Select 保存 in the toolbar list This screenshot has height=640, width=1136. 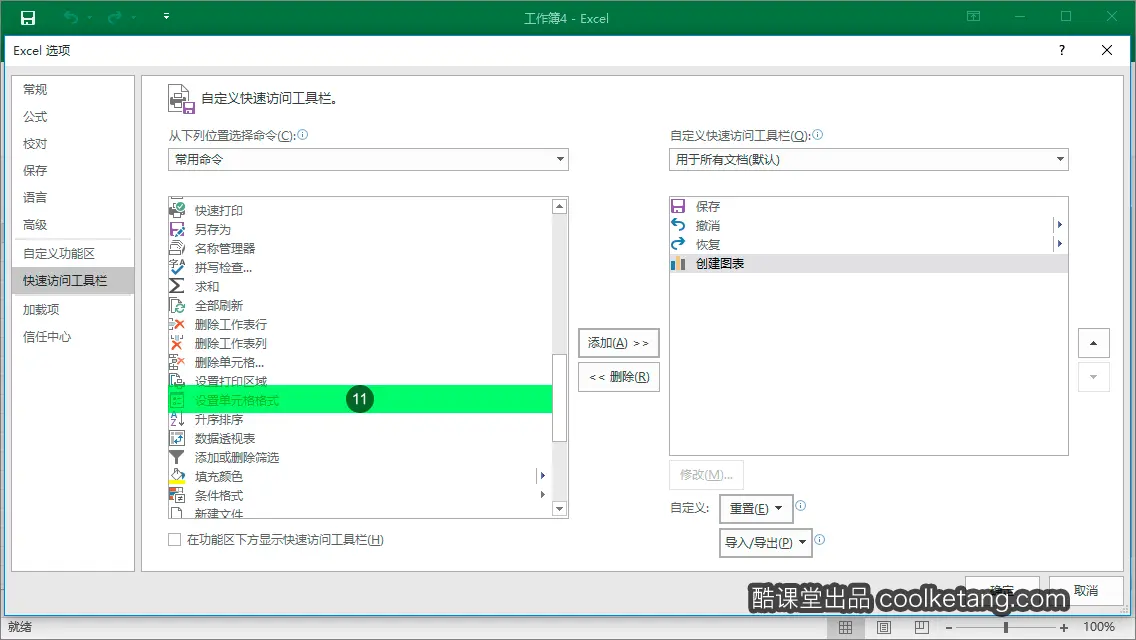tap(868, 207)
